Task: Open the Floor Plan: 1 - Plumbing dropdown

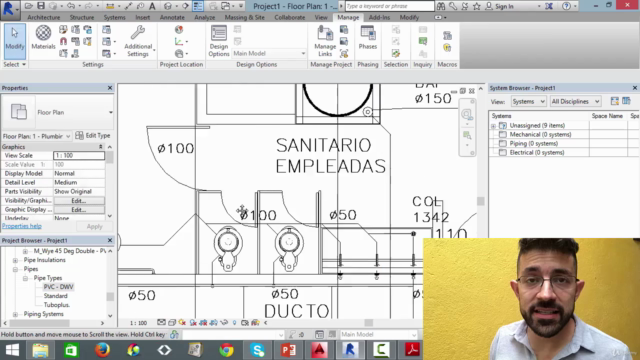Action: [36, 136]
